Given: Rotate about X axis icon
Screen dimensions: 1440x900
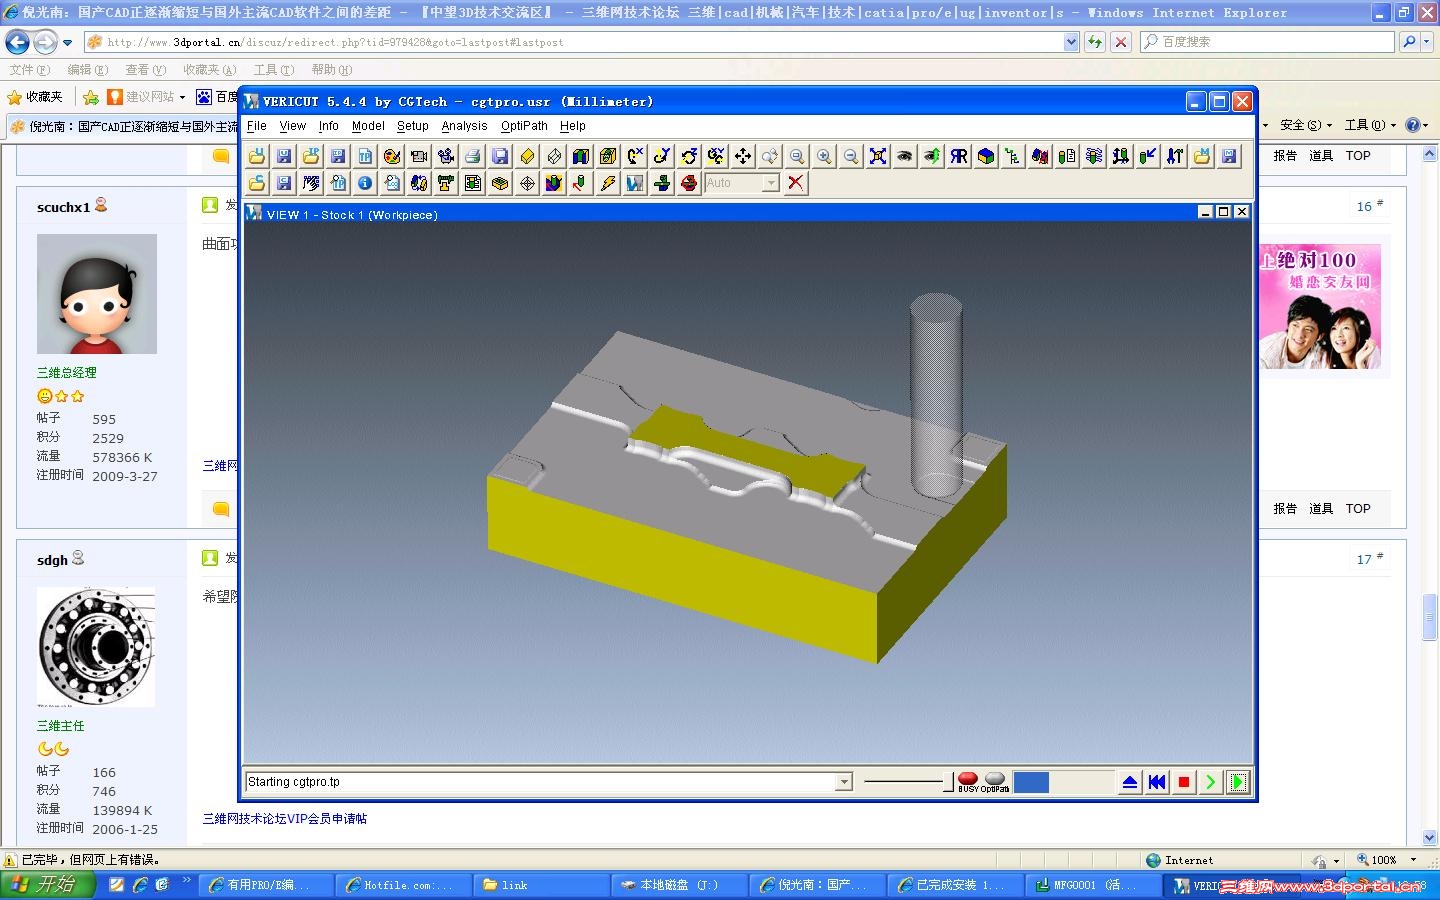Looking at the screenshot, I should (635, 156).
